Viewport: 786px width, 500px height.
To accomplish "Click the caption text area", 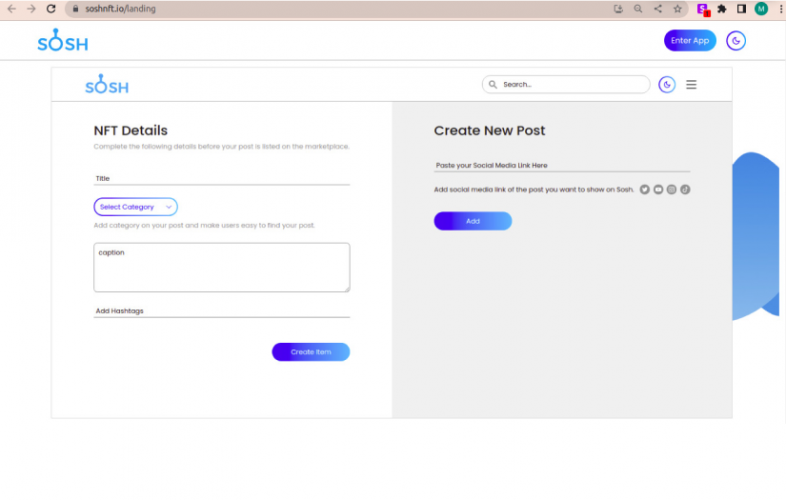I will click(222, 267).
